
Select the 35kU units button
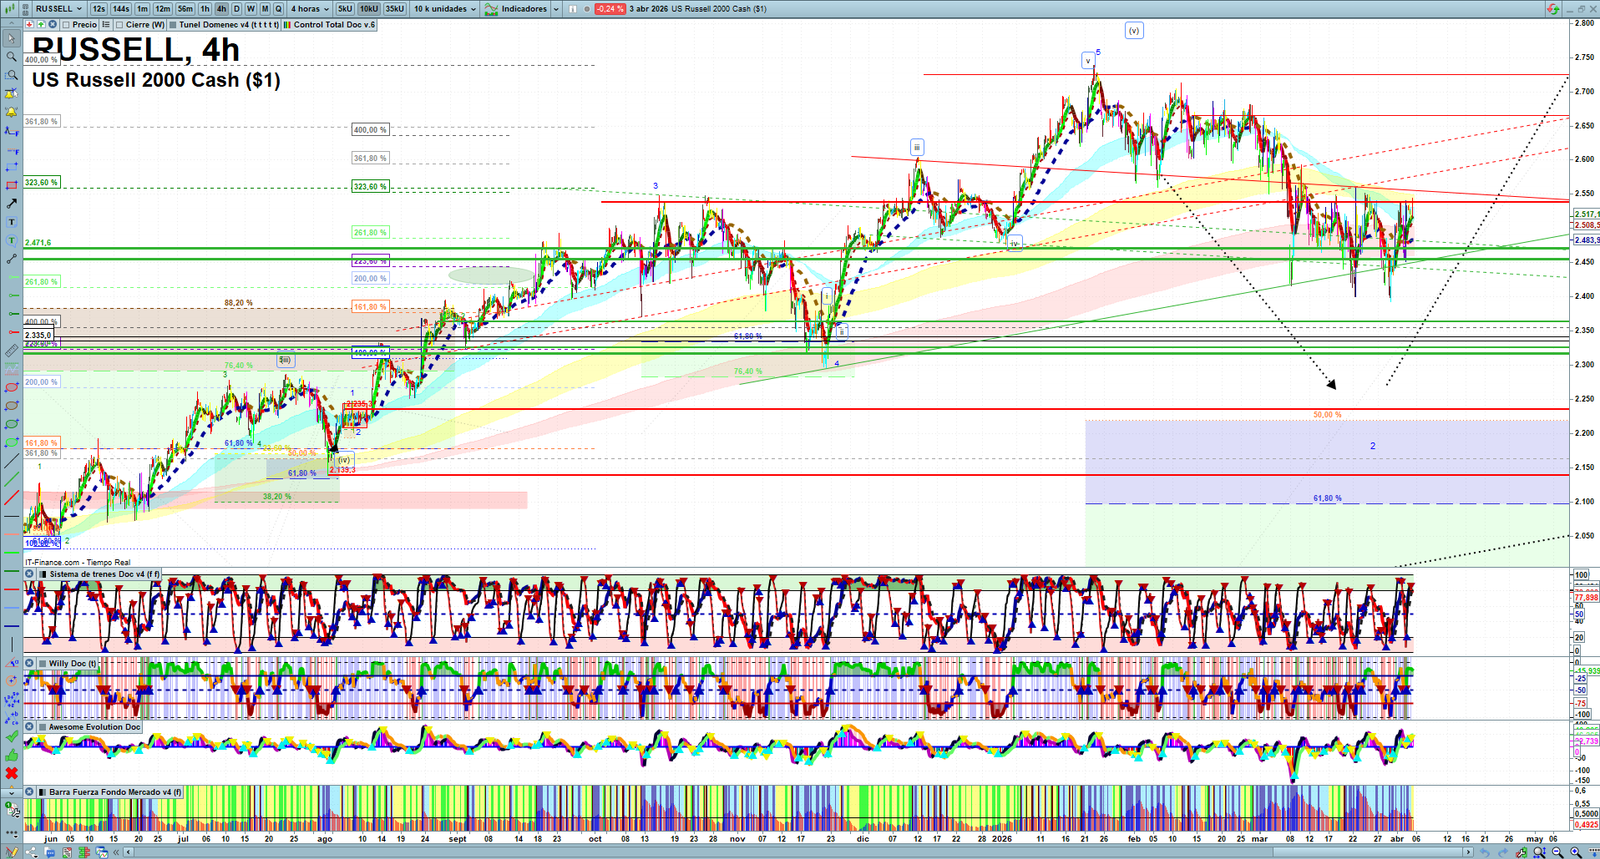(x=395, y=9)
